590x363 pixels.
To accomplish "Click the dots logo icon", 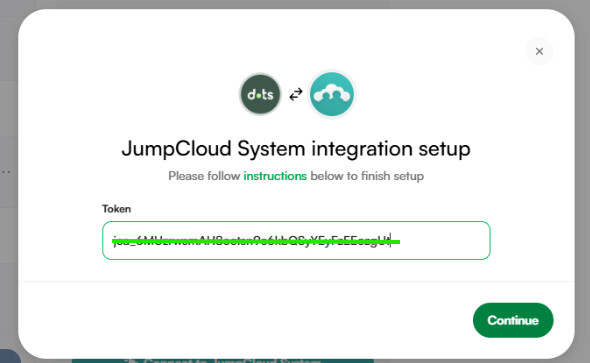I will tap(260, 94).
